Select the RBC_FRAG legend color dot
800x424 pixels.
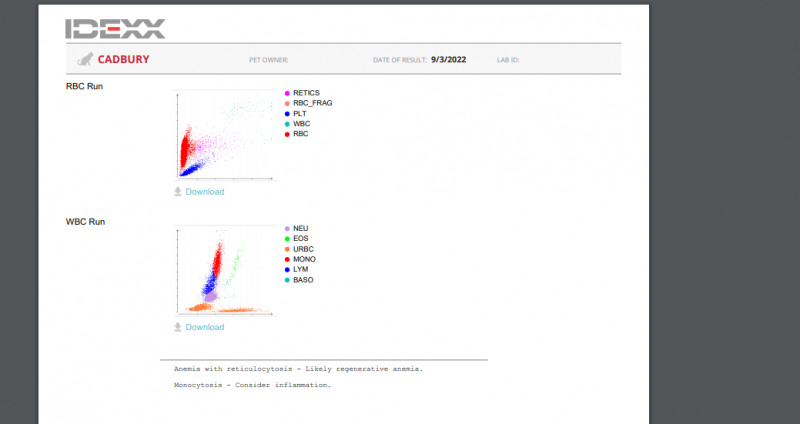tap(287, 103)
